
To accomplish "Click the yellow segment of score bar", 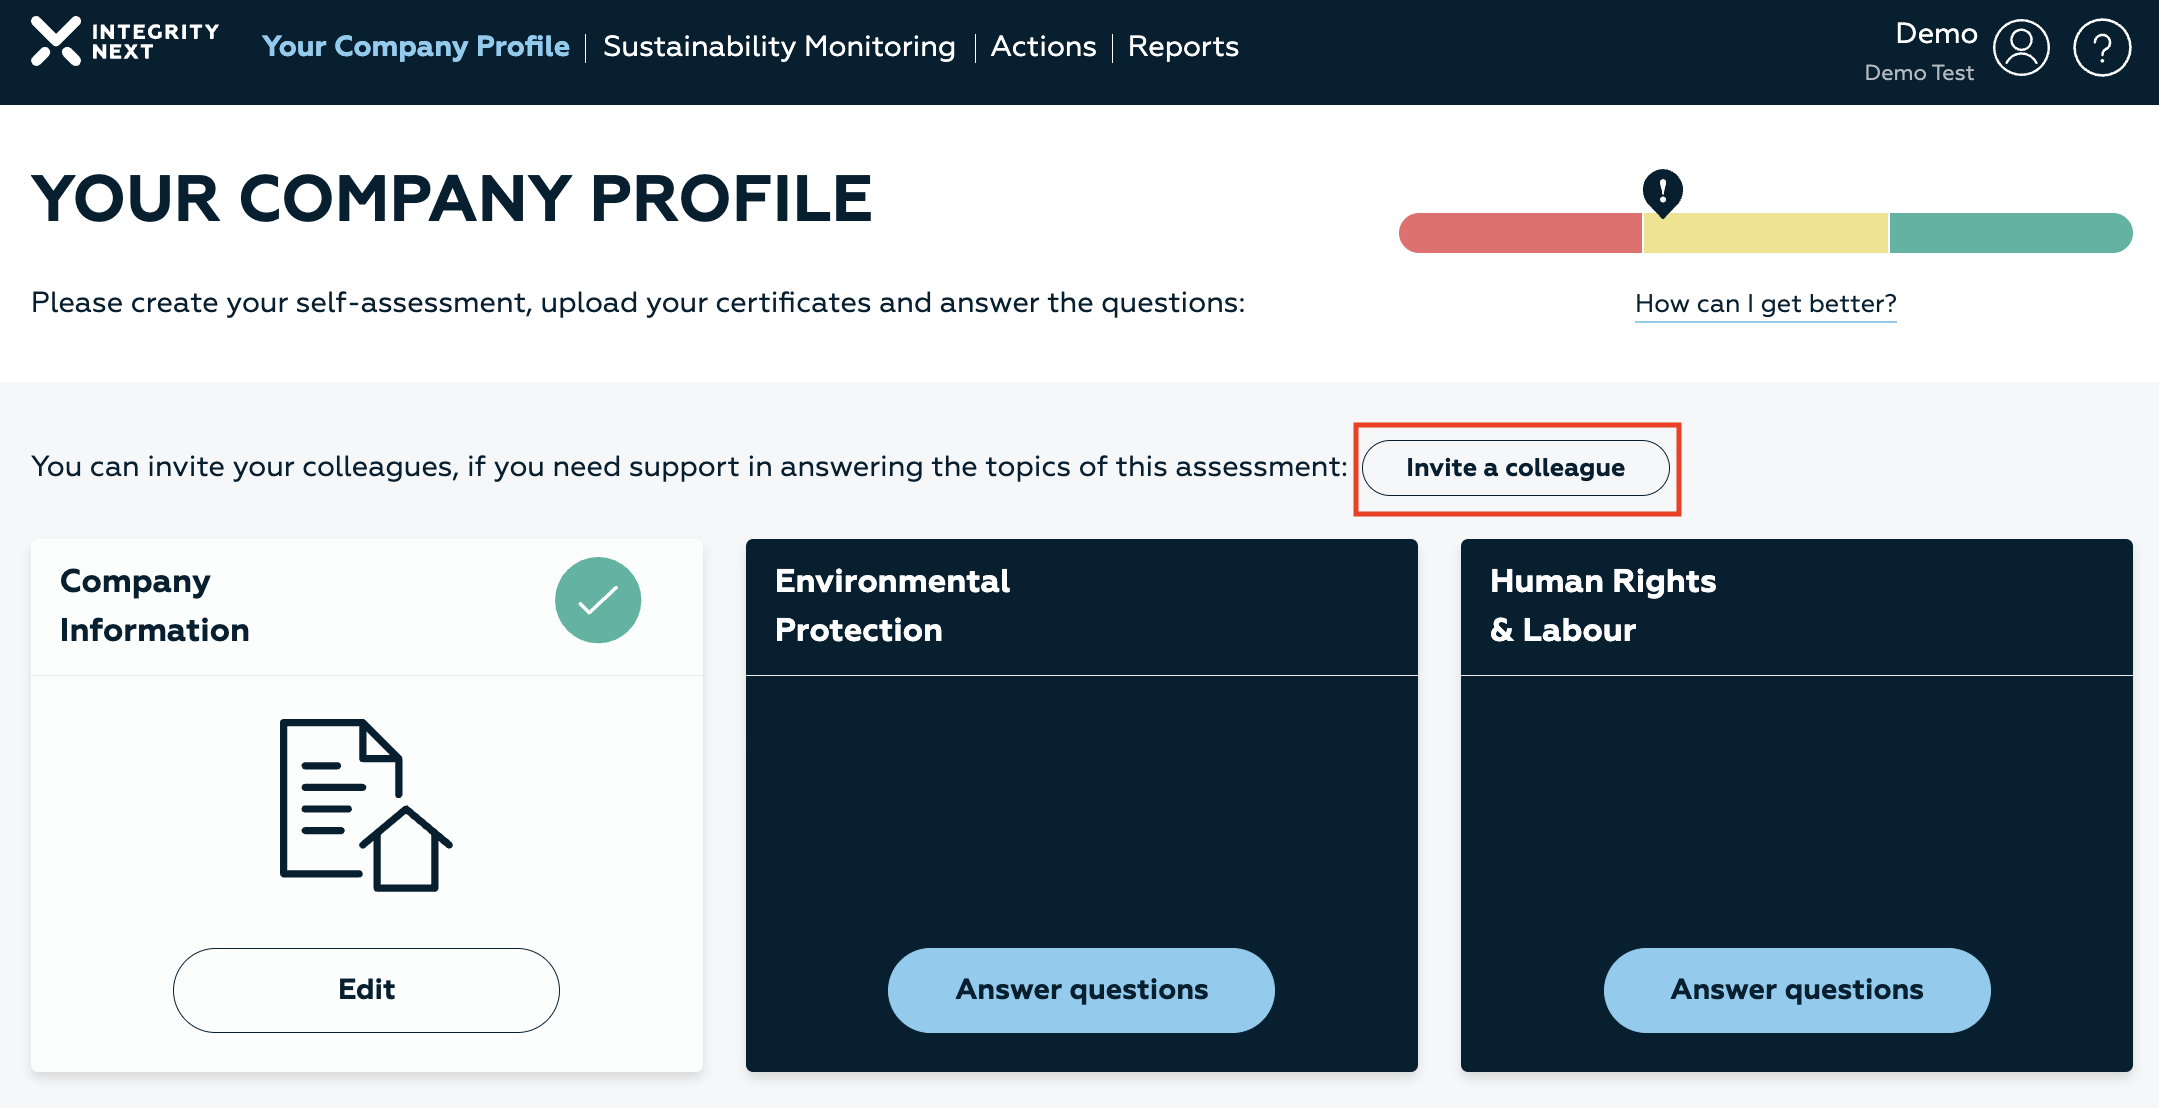I will click(1765, 233).
